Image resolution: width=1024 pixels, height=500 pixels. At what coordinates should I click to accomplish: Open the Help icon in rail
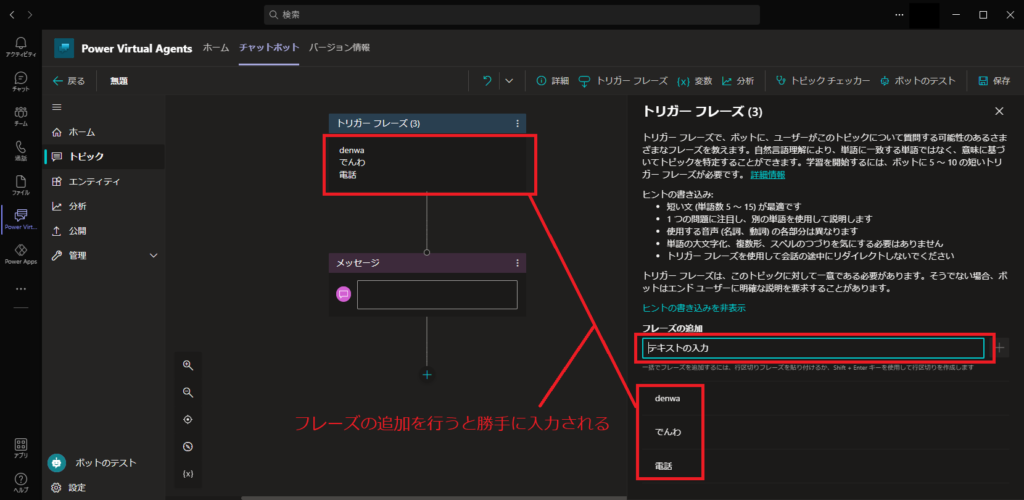click(x=20, y=483)
